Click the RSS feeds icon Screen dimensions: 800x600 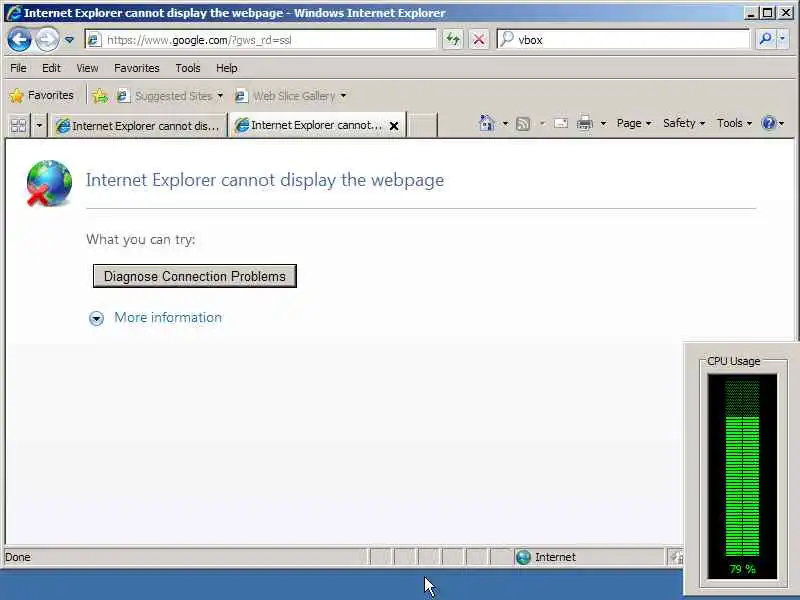523,123
